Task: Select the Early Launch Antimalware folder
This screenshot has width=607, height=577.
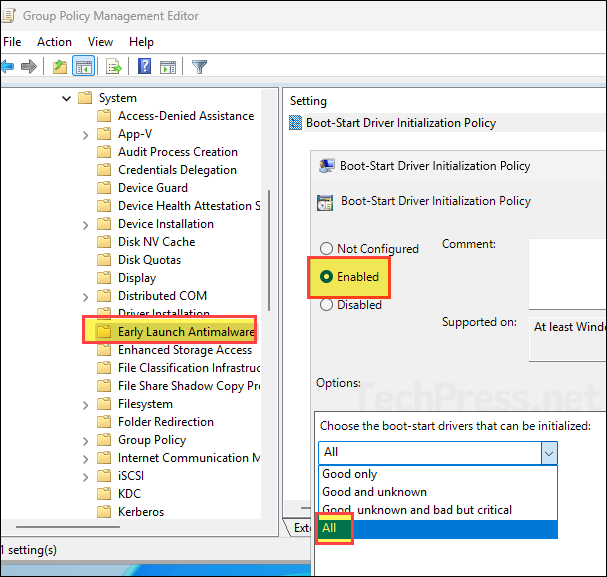Action: point(186,332)
